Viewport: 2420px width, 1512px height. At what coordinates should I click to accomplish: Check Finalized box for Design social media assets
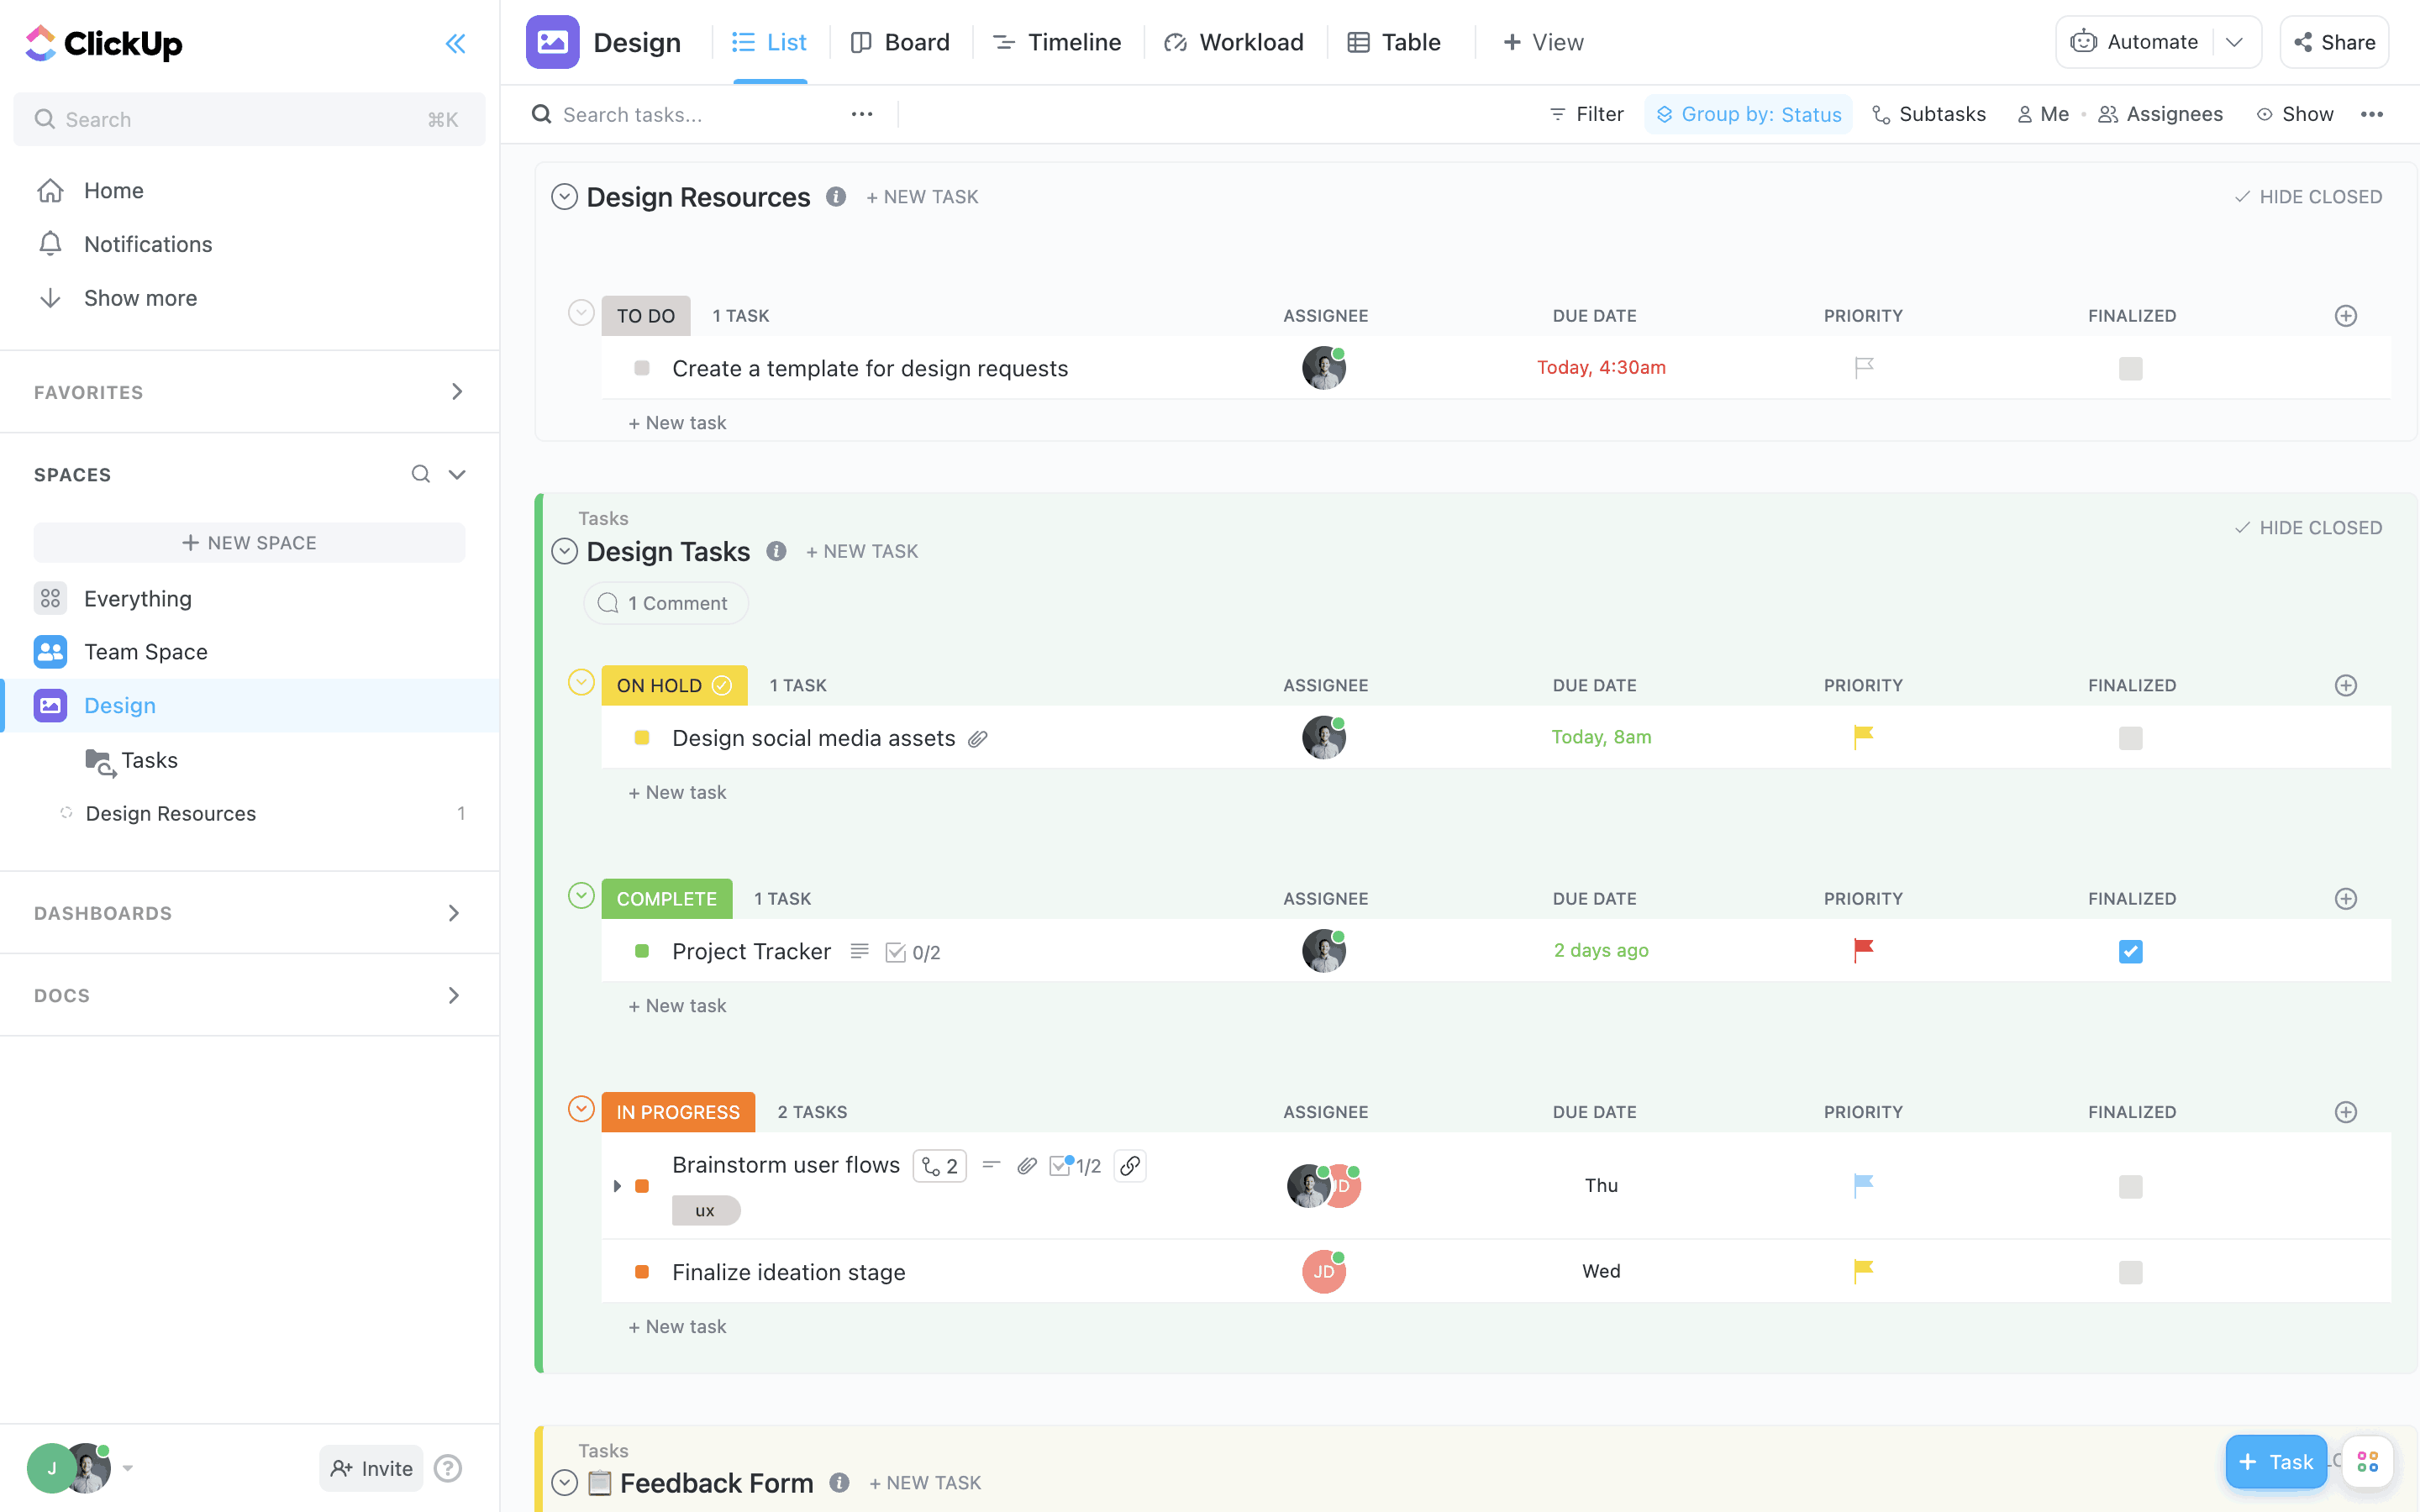tap(2130, 738)
